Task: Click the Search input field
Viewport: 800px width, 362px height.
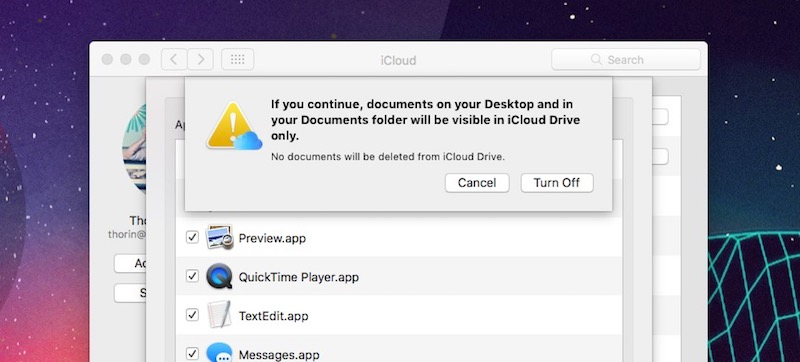Action: point(626,60)
